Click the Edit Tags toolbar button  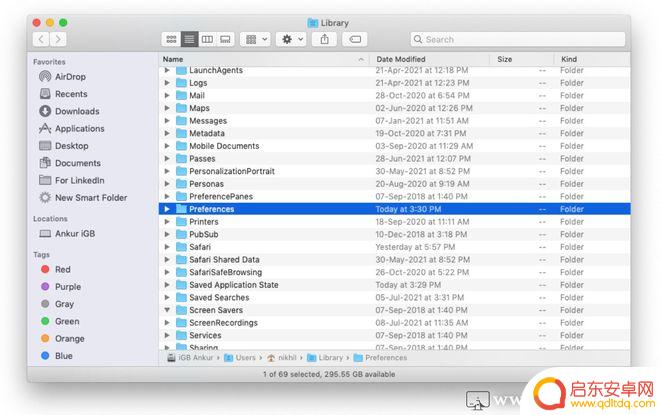(x=355, y=40)
